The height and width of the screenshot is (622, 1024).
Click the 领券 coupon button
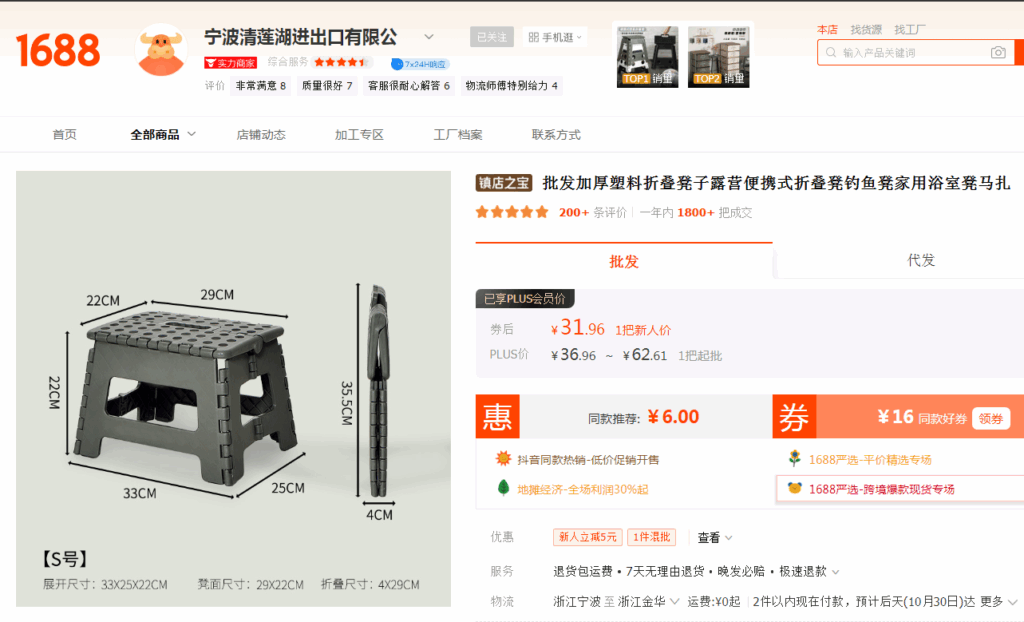point(991,419)
